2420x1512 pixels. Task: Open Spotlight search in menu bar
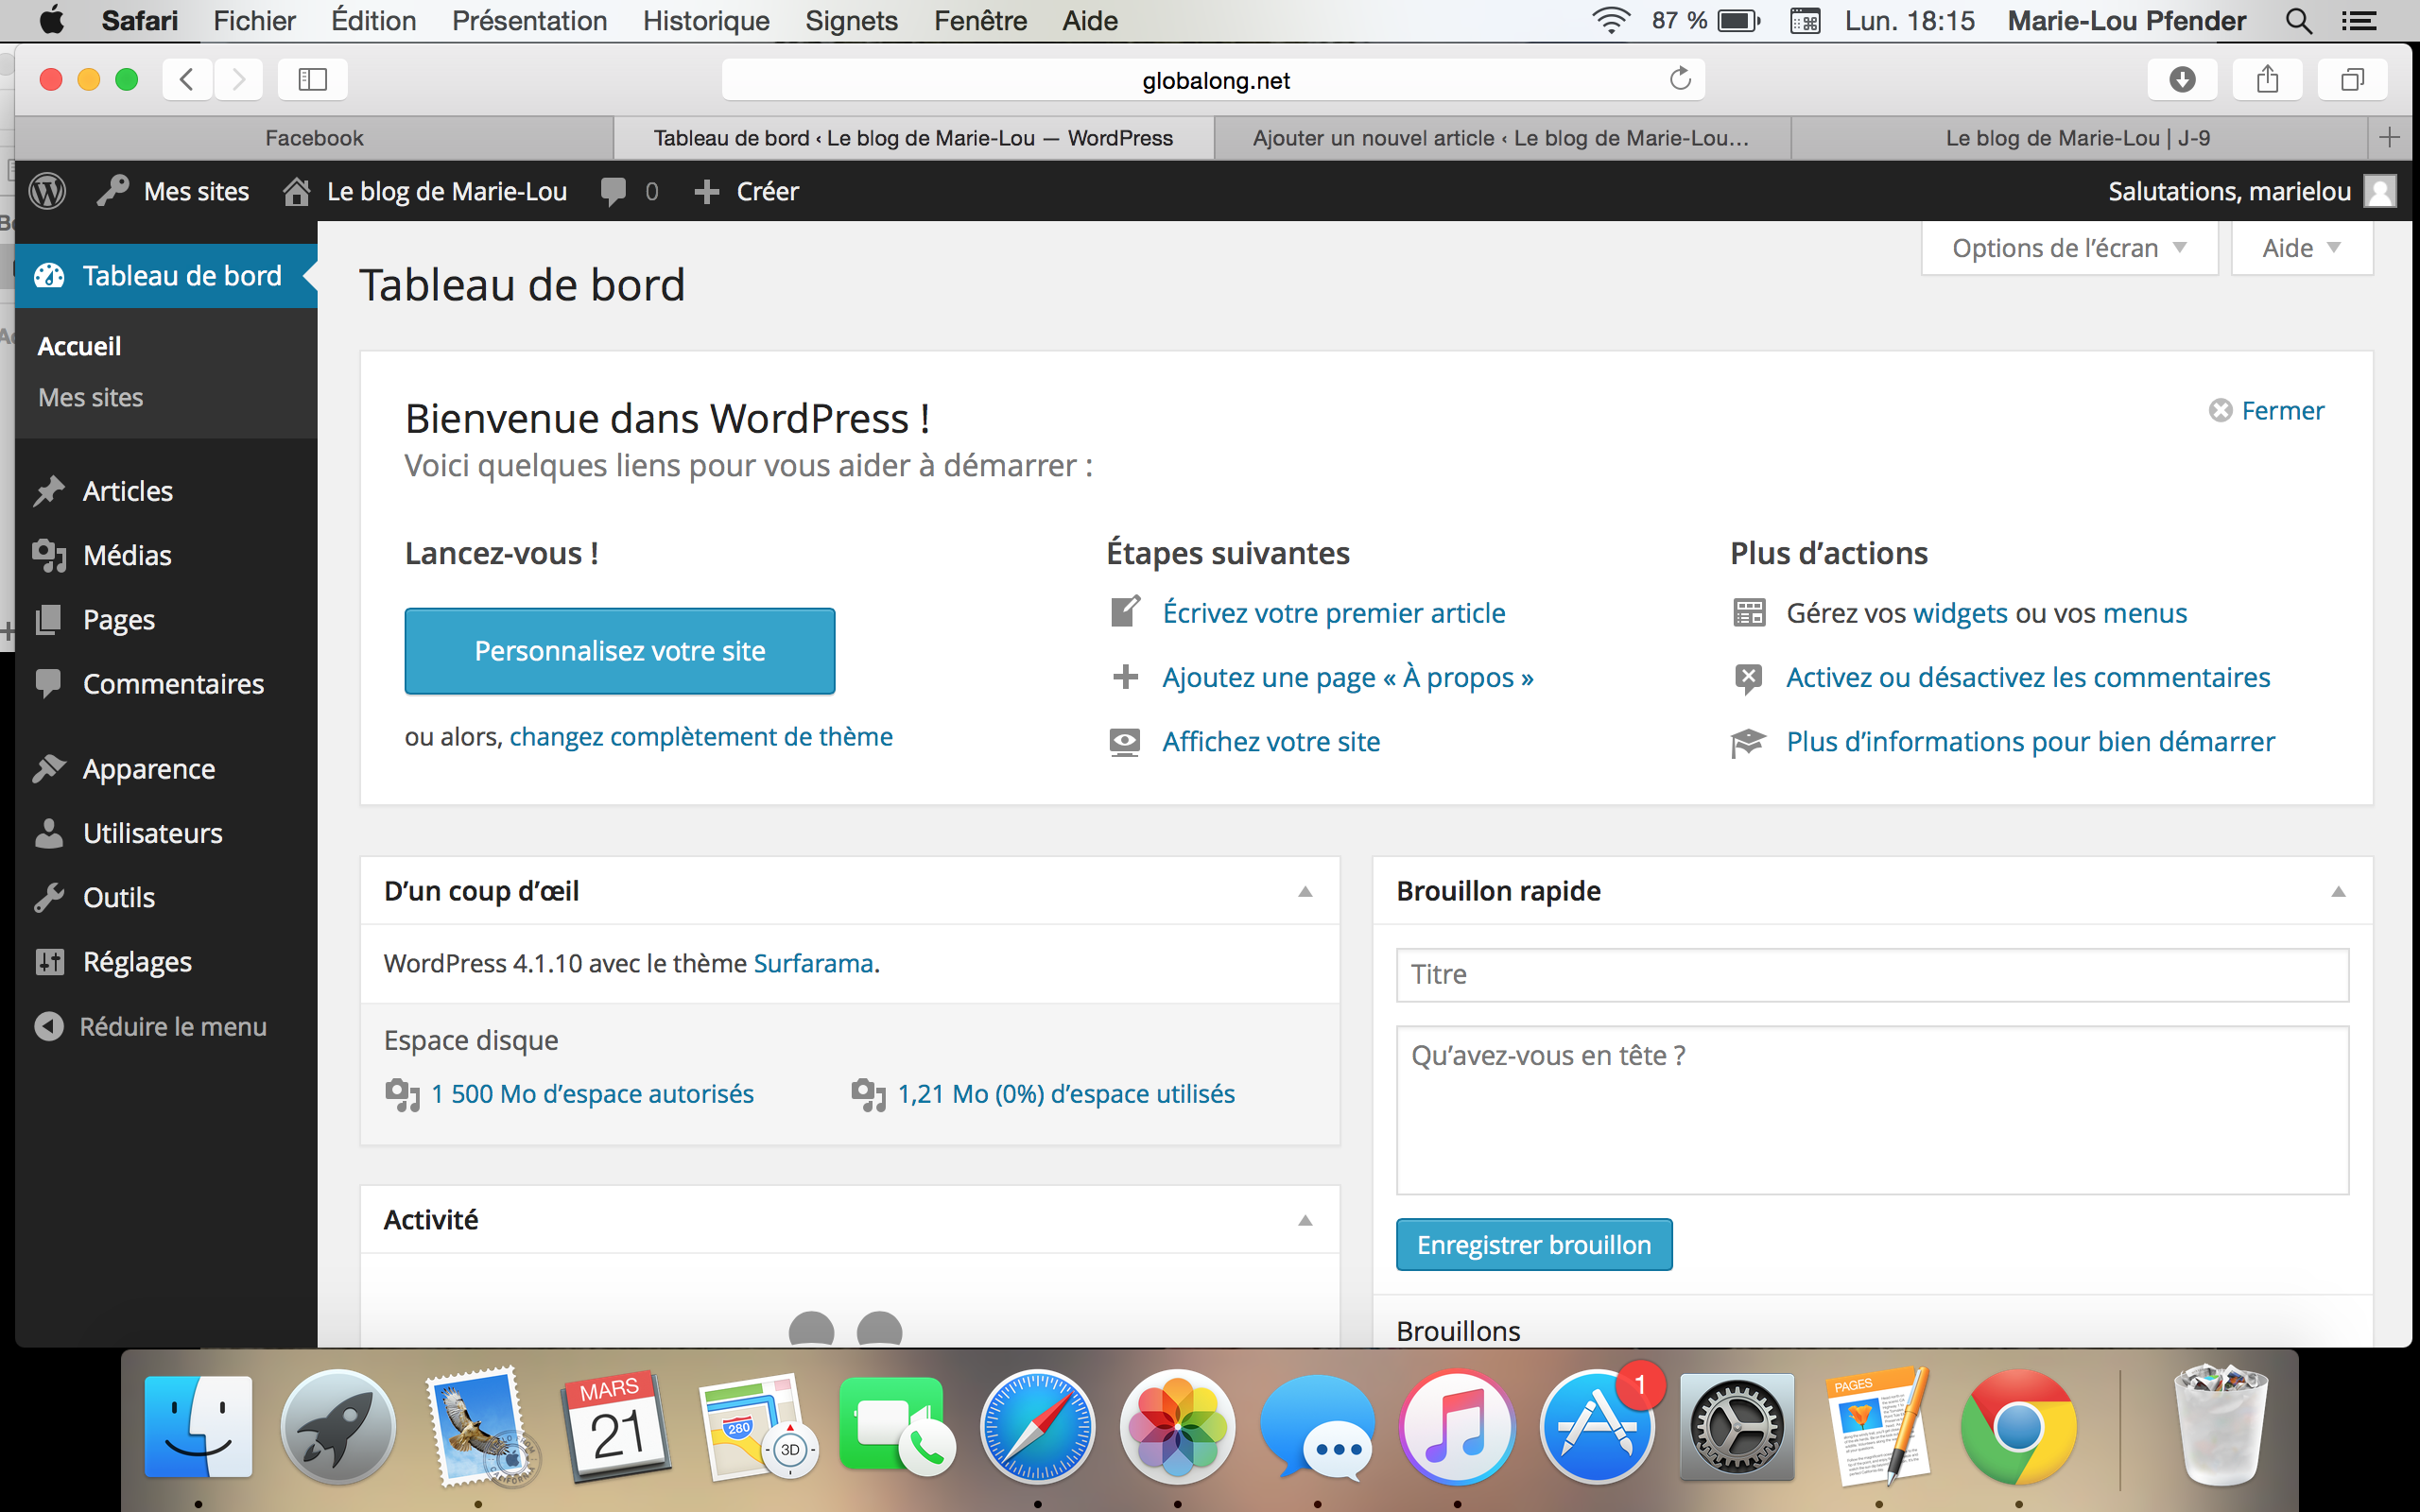(2299, 21)
